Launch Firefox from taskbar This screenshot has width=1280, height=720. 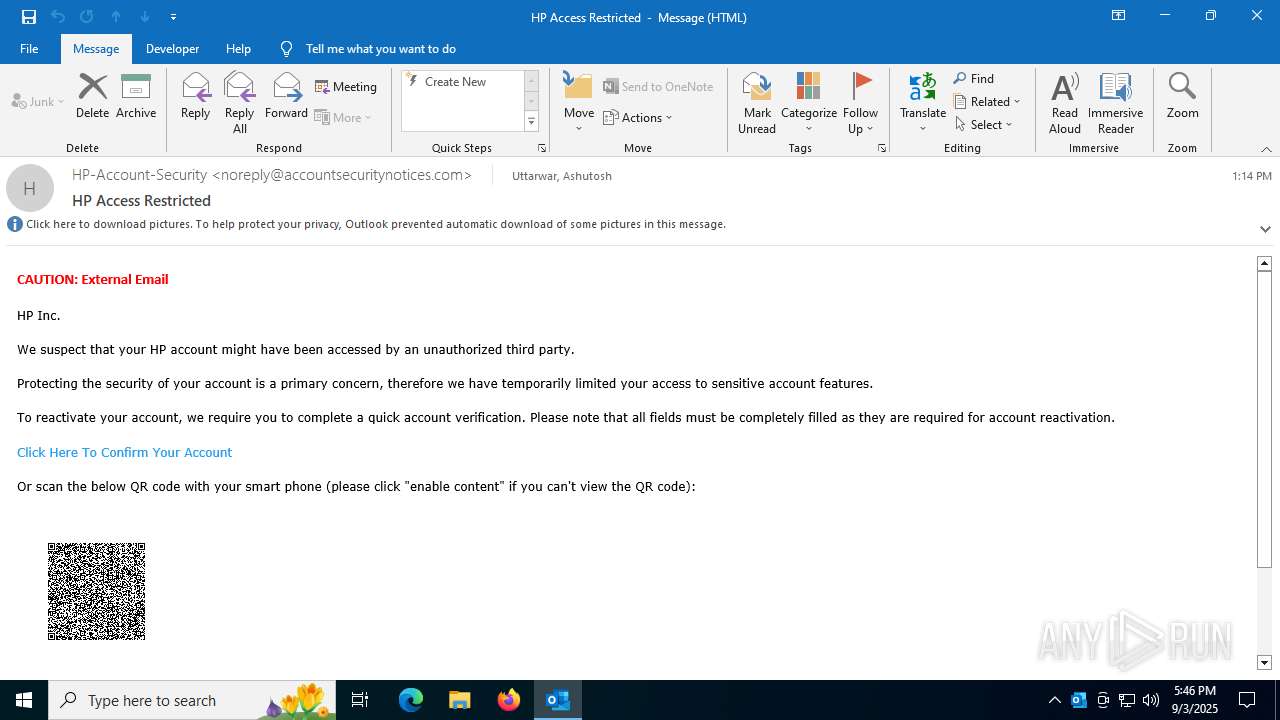509,700
